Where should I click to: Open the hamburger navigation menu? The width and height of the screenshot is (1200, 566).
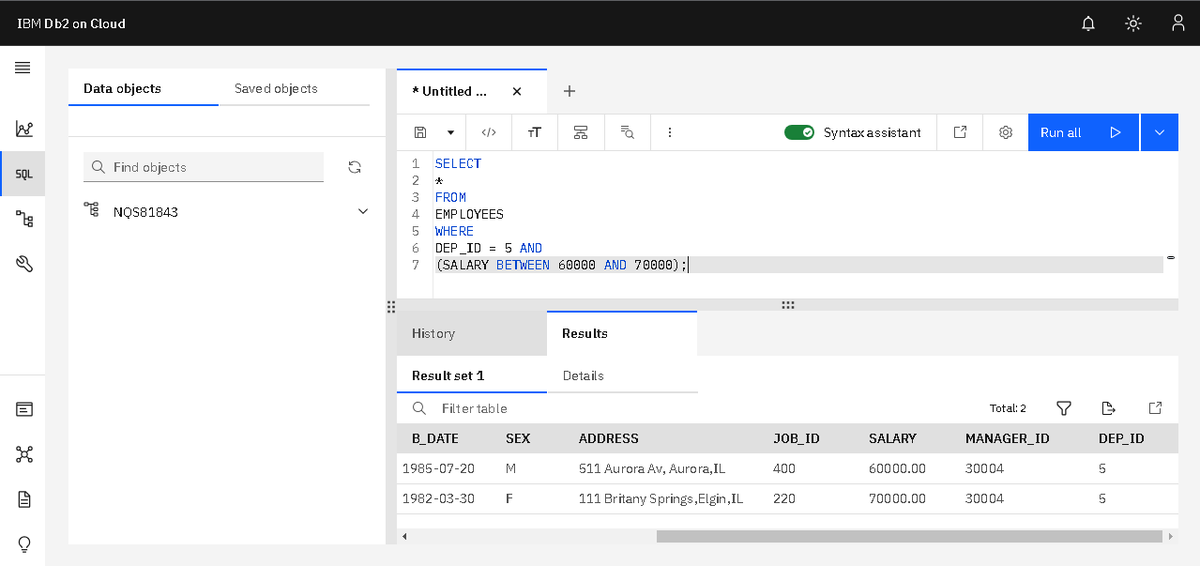click(22, 68)
